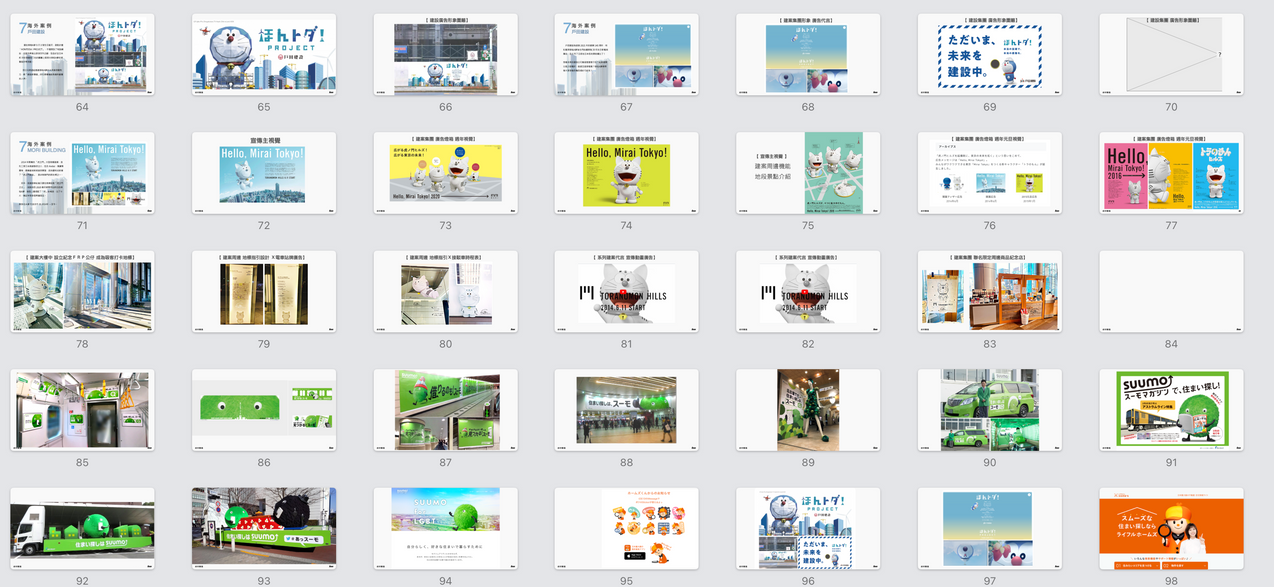Choose slide 73 with the yellow banner
Screen dimensions: 1274x587
coord(445,173)
